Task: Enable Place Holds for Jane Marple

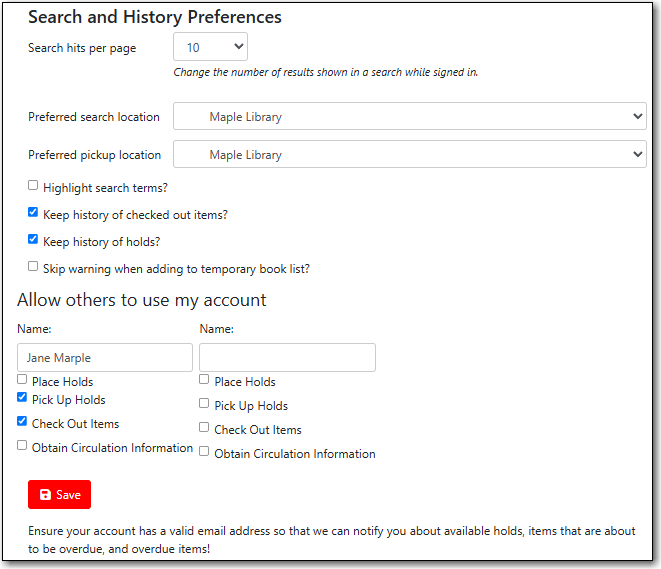Action: coord(22,380)
